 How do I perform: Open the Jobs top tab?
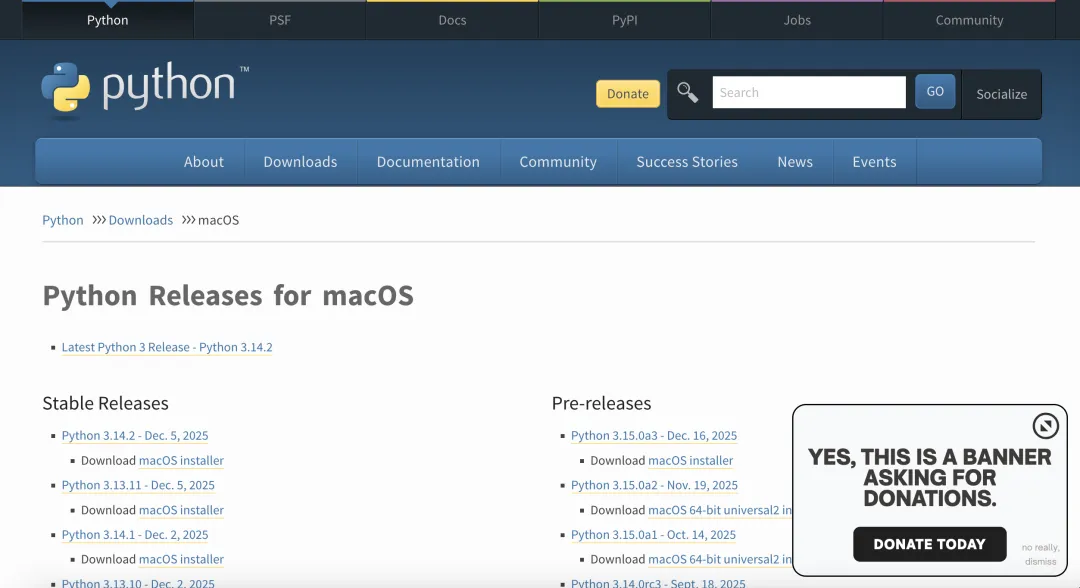797,20
